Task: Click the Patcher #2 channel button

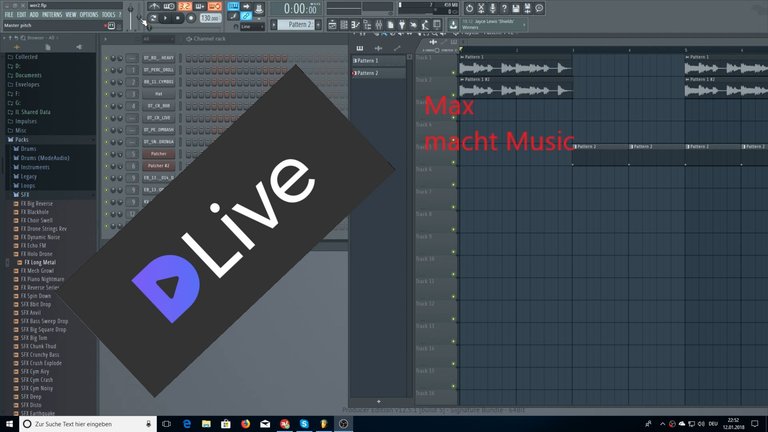Action: coord(159,166)
